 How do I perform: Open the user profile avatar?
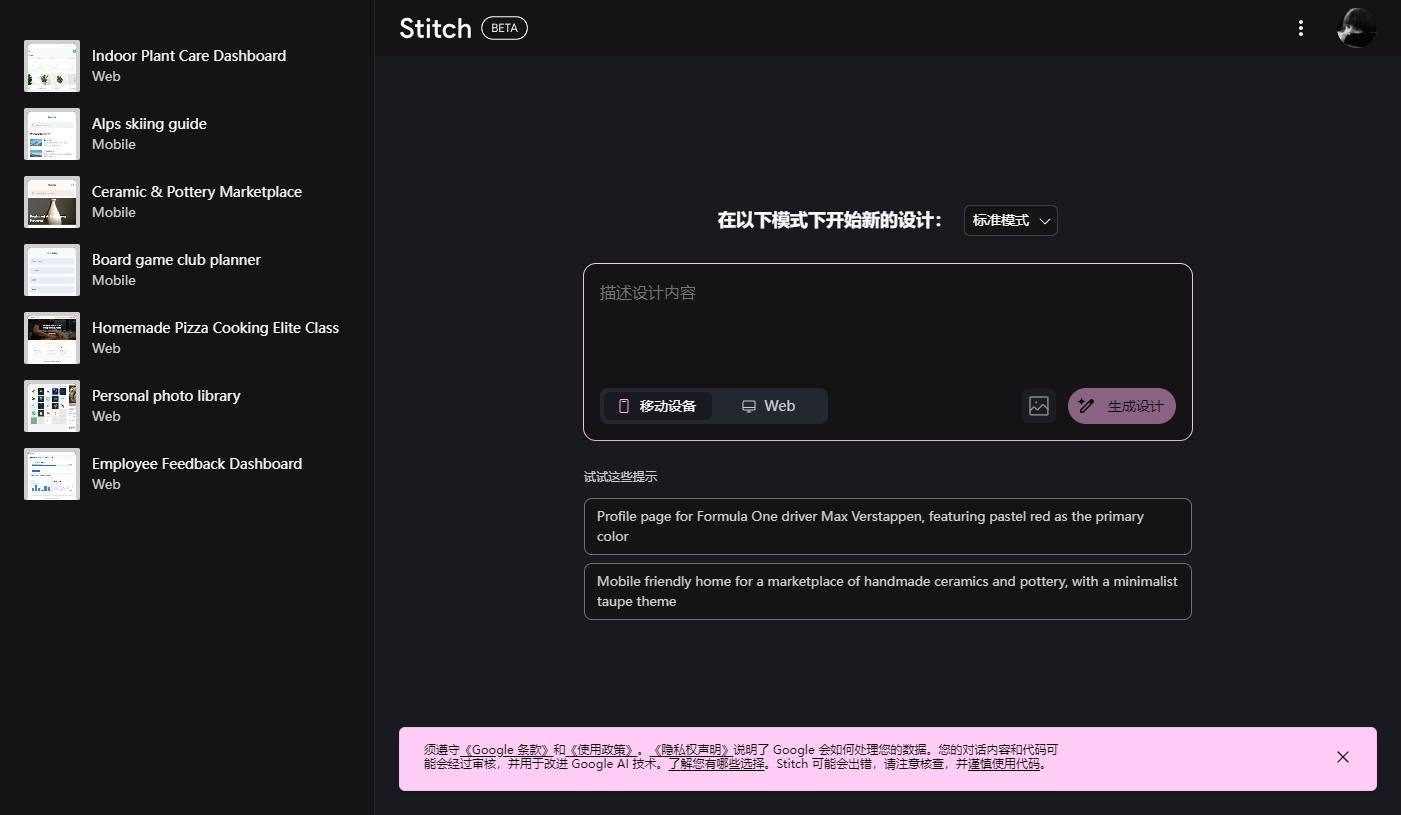1356,28
